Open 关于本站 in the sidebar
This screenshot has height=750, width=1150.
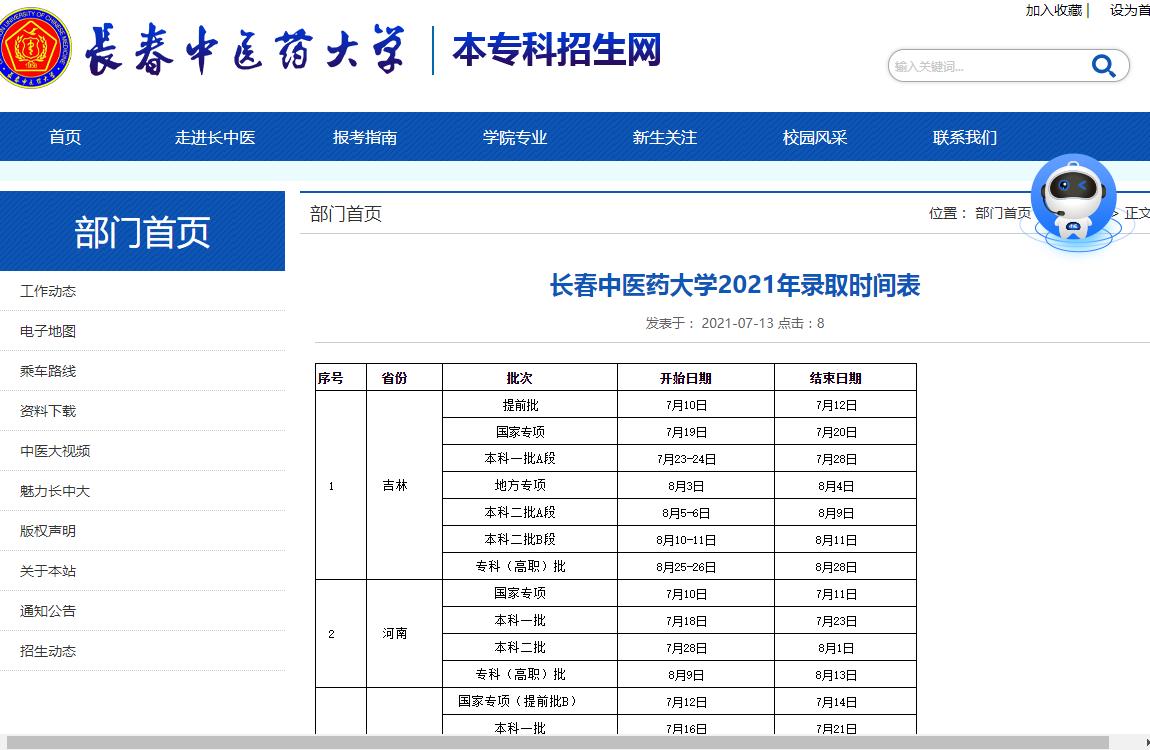click(x=48, y=571)
